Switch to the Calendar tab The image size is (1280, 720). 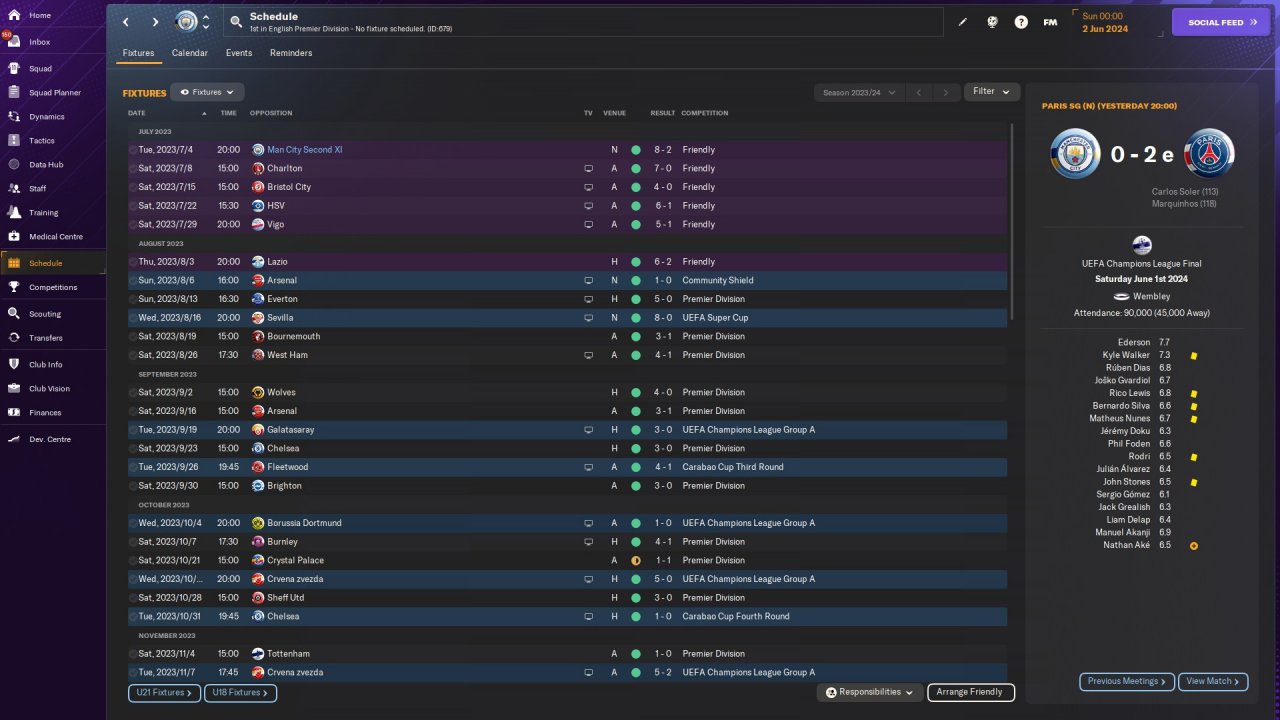point(190,53)
